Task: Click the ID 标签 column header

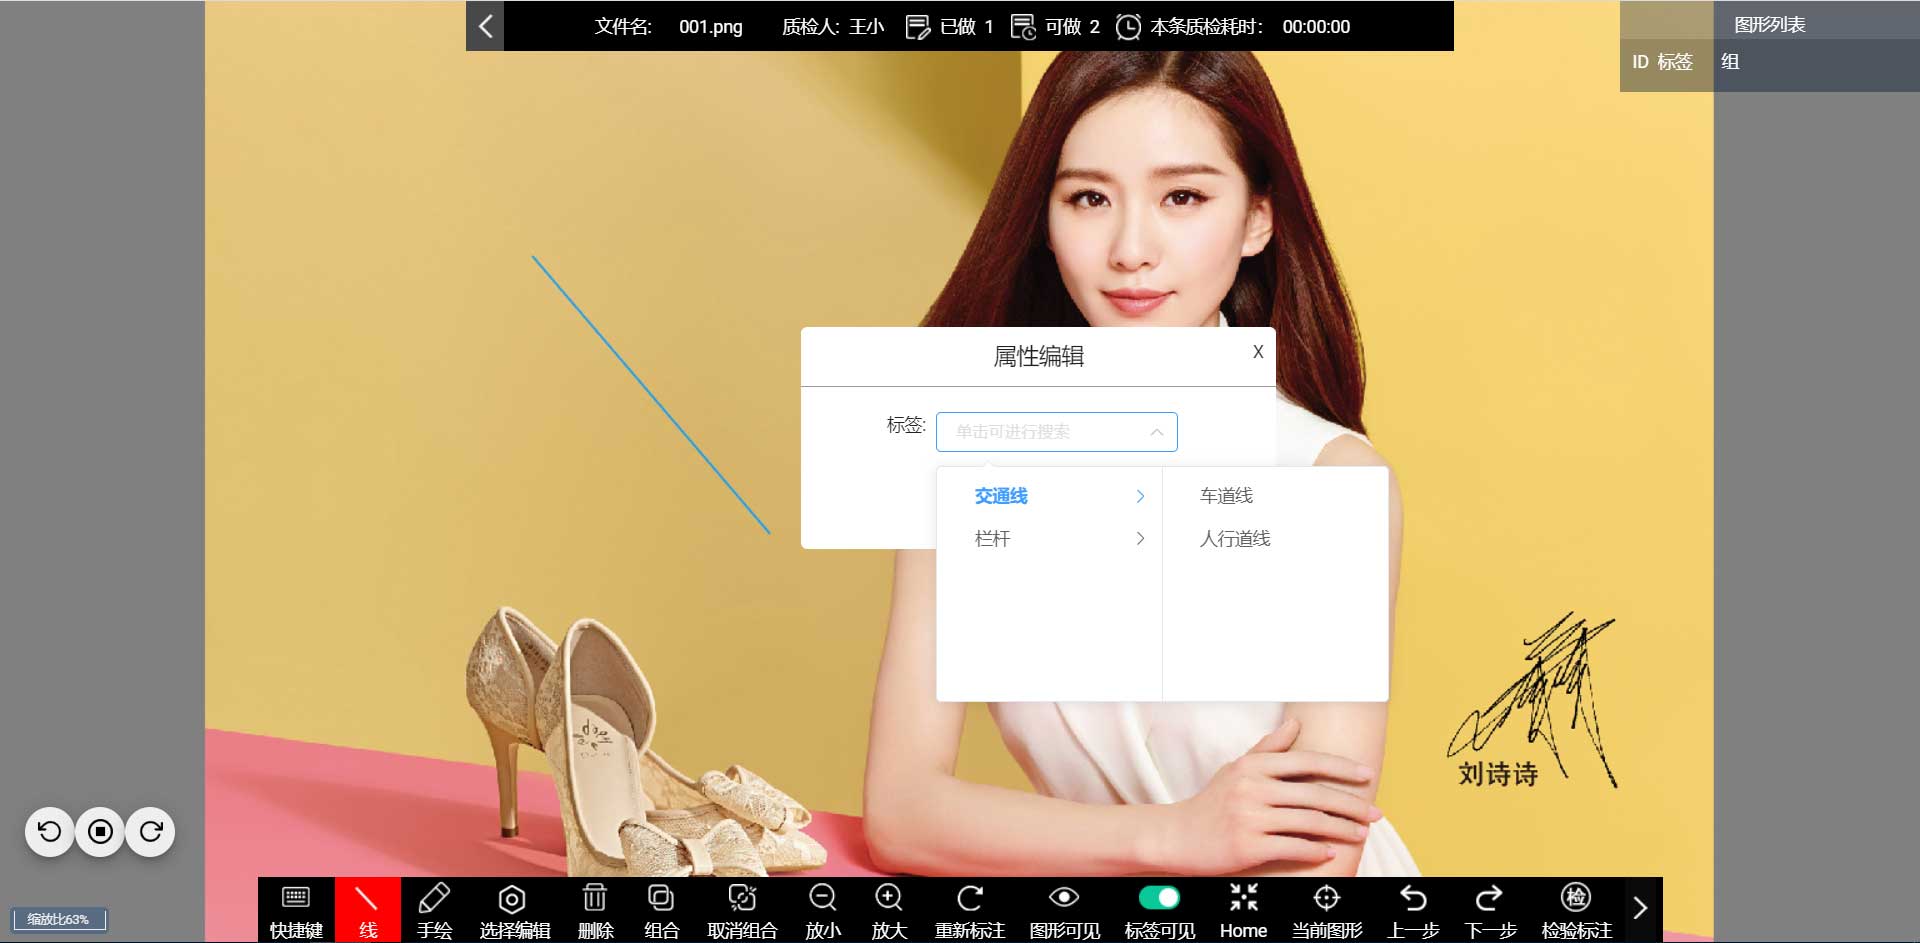Action: [1662, 62]
